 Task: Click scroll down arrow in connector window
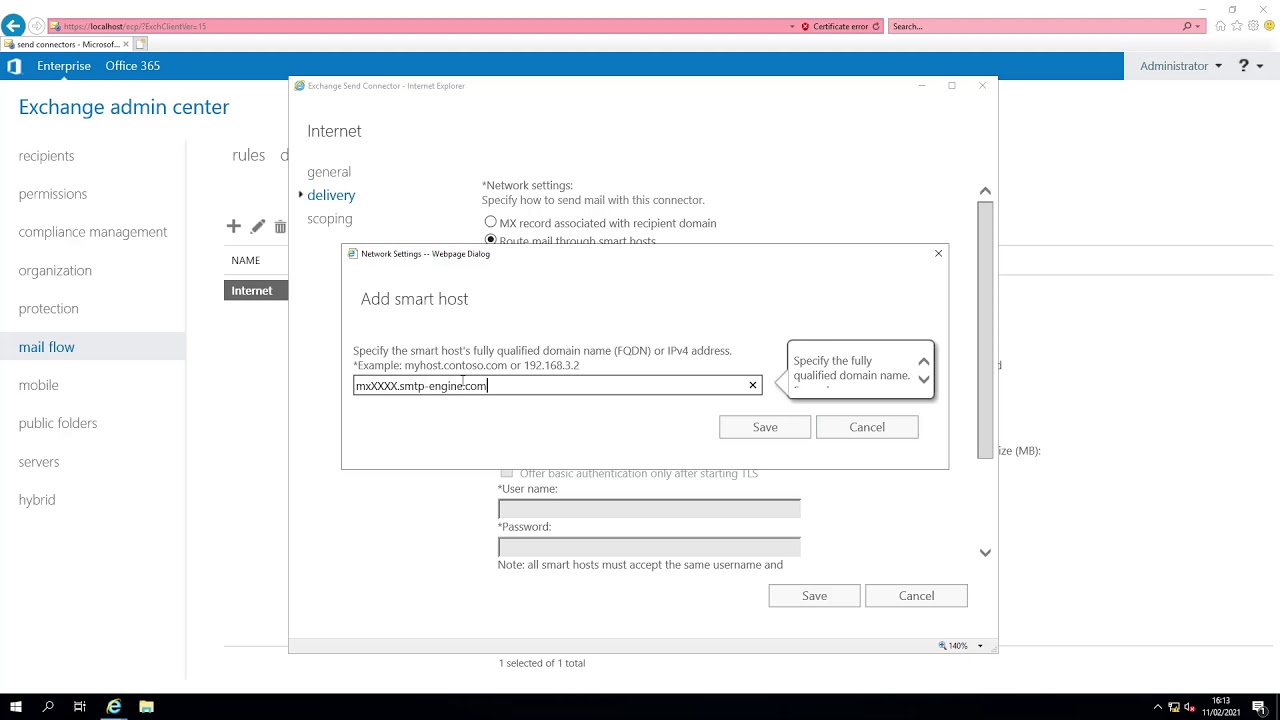tap(985, 552)
